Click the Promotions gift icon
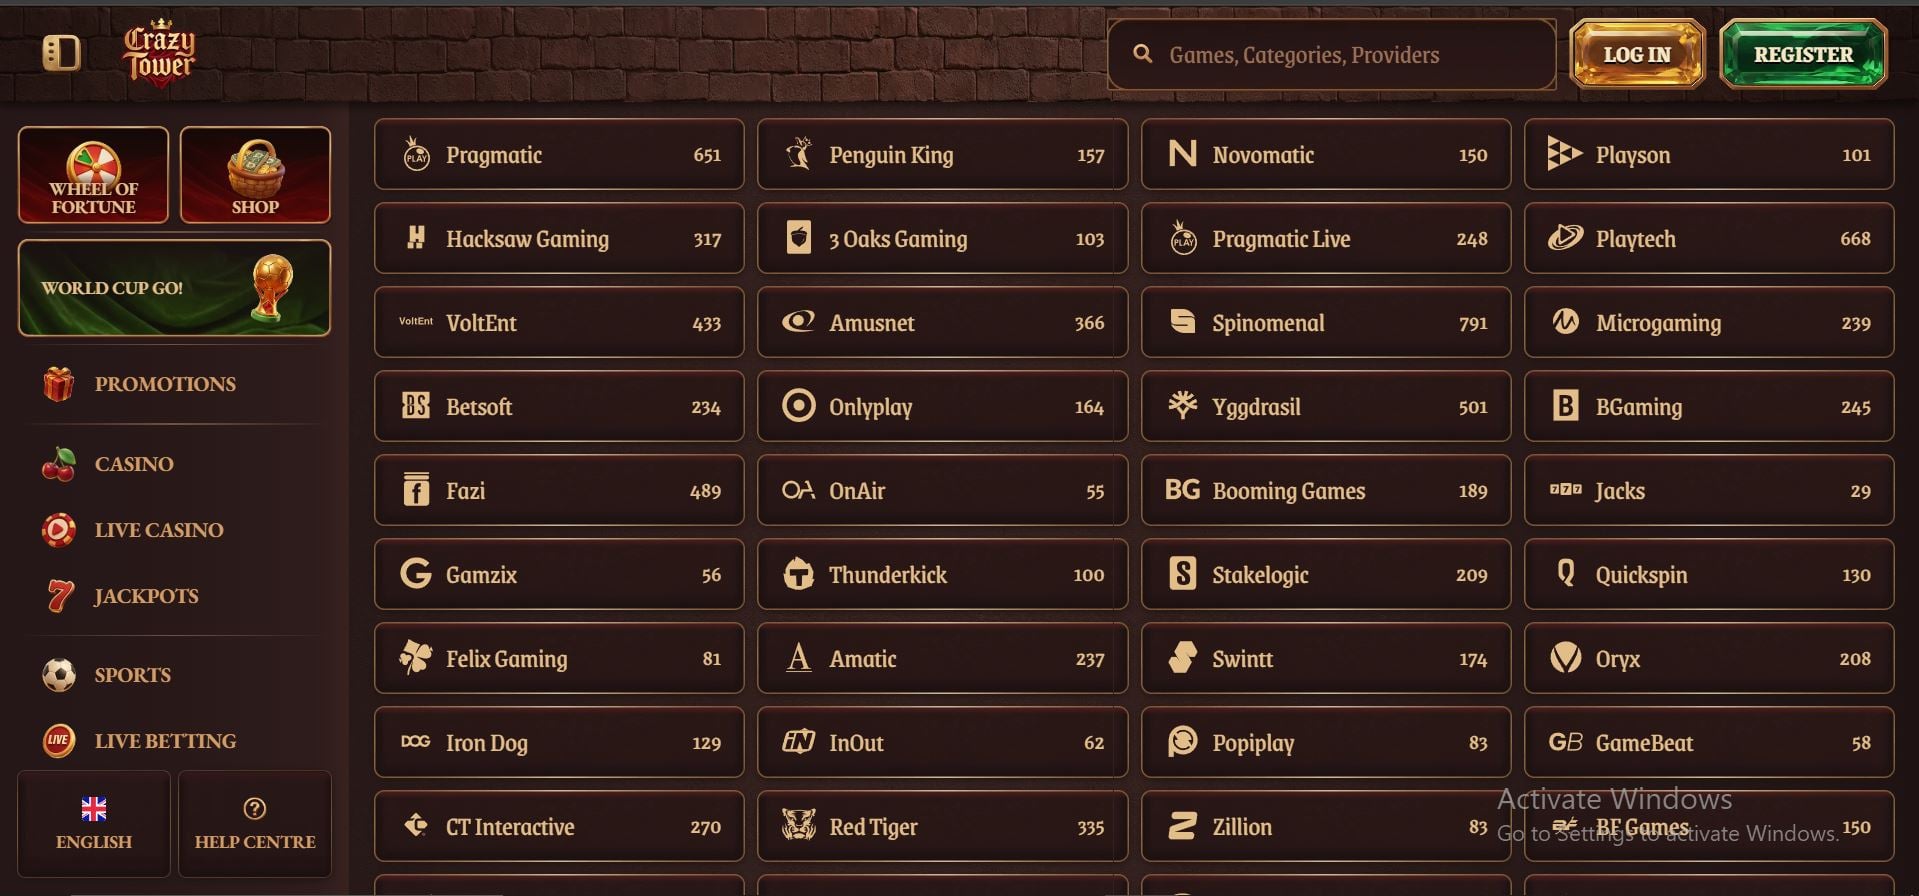This screenshot has height=896, width=1919. (59, 384)
